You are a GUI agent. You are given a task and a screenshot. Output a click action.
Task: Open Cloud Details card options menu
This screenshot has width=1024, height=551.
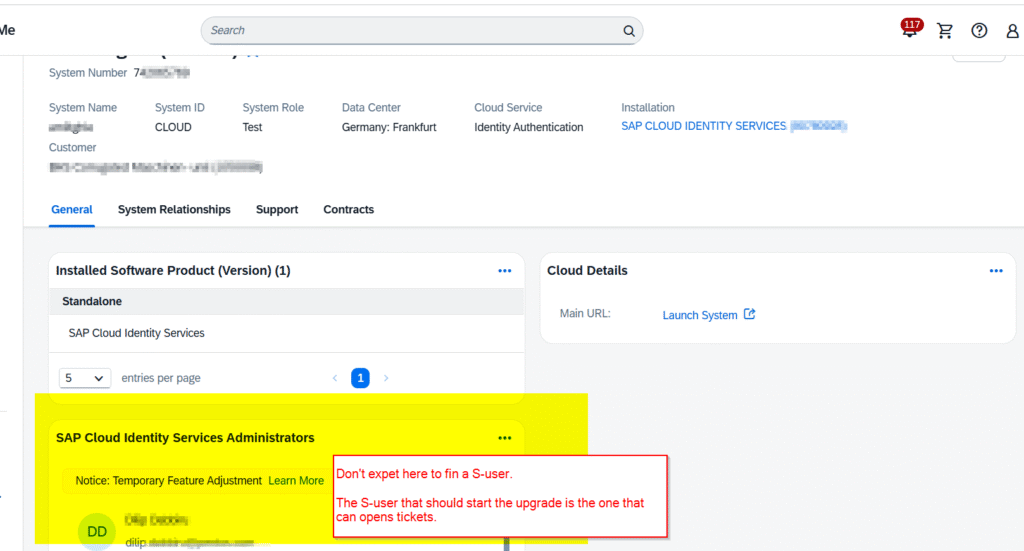click(996, 271)
